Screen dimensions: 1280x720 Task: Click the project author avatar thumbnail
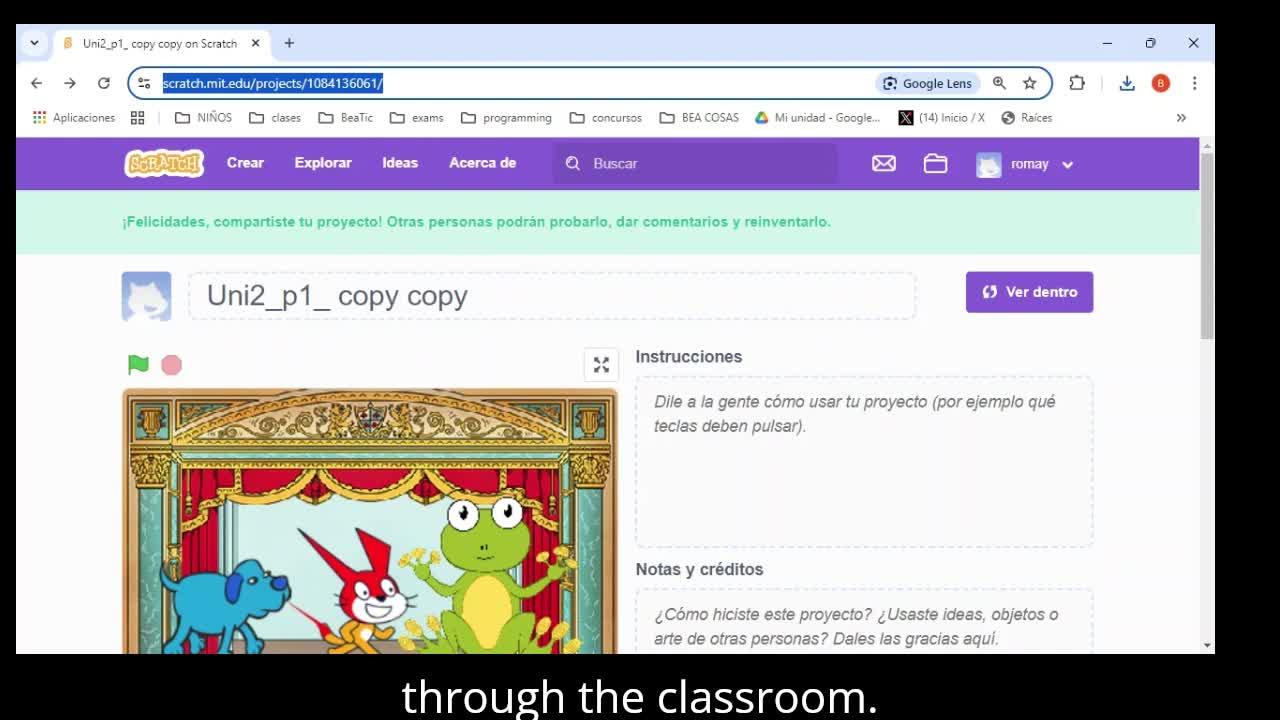(x=146, y=296)
